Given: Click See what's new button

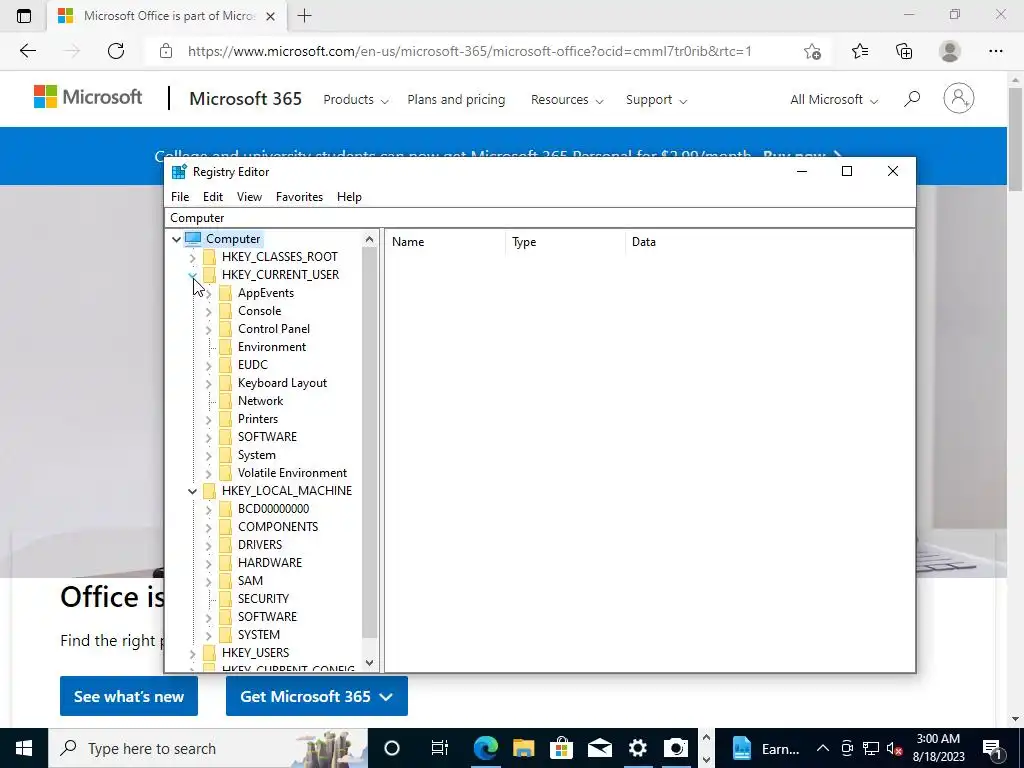Looking at the screenshot, I should pos(129,696).
